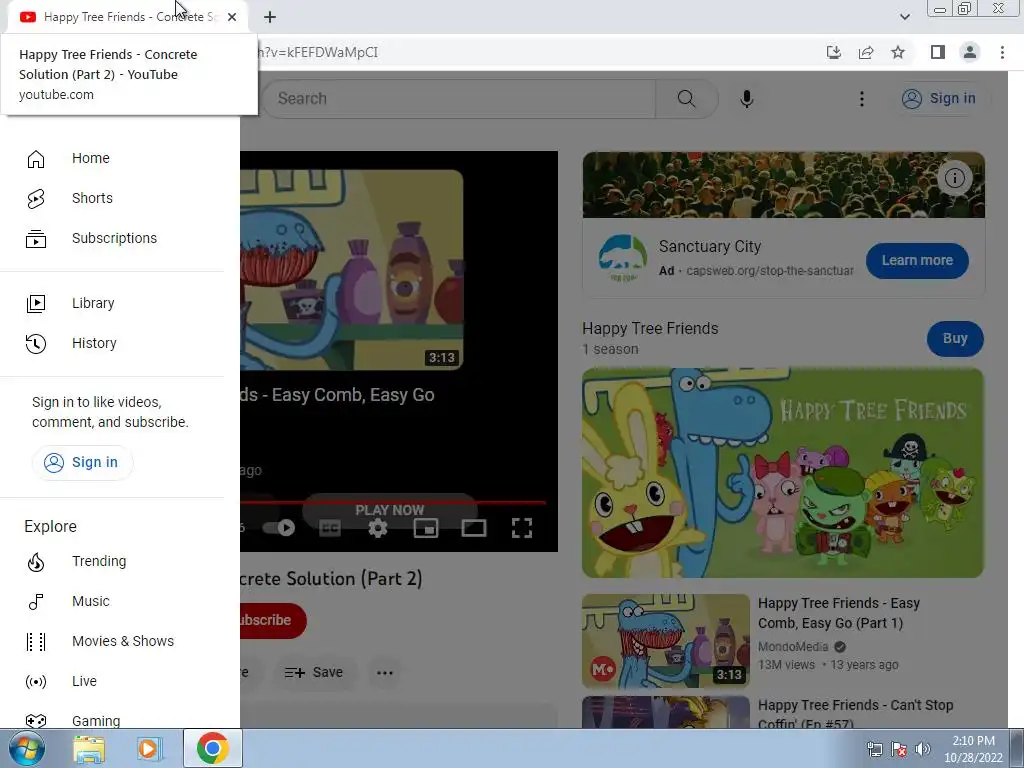Open Chrome three-dot menu
The height and width of the screenshot is (768, 1024).
(x=1002, y=52)
